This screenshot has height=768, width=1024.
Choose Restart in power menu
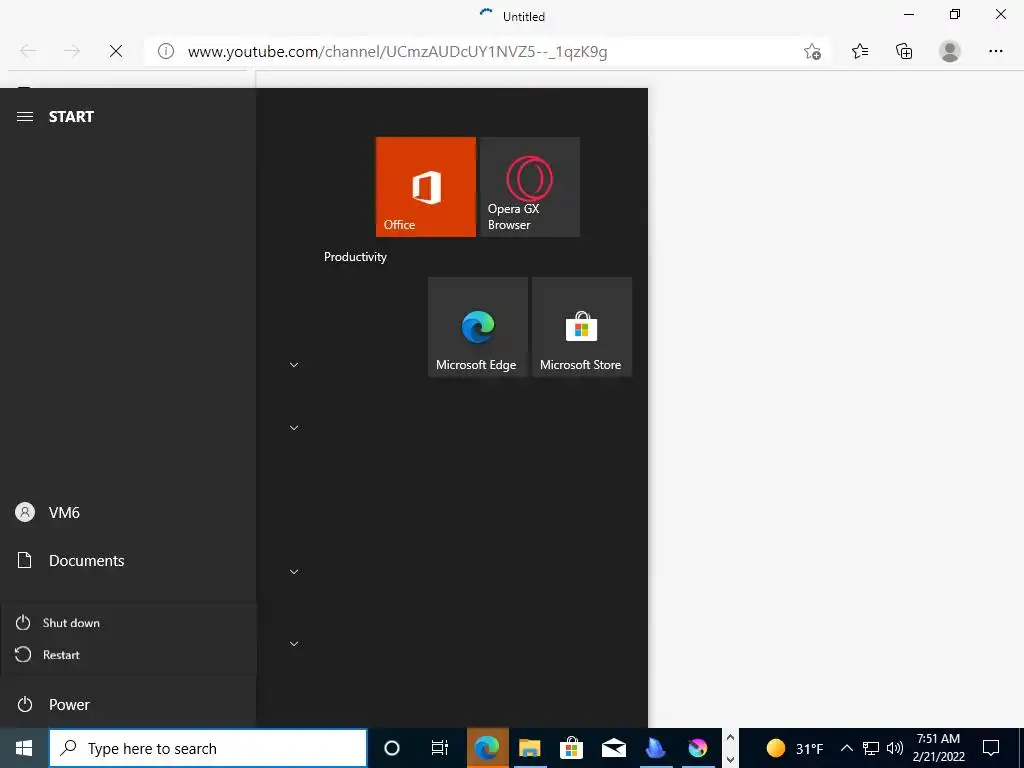(128, 654)
